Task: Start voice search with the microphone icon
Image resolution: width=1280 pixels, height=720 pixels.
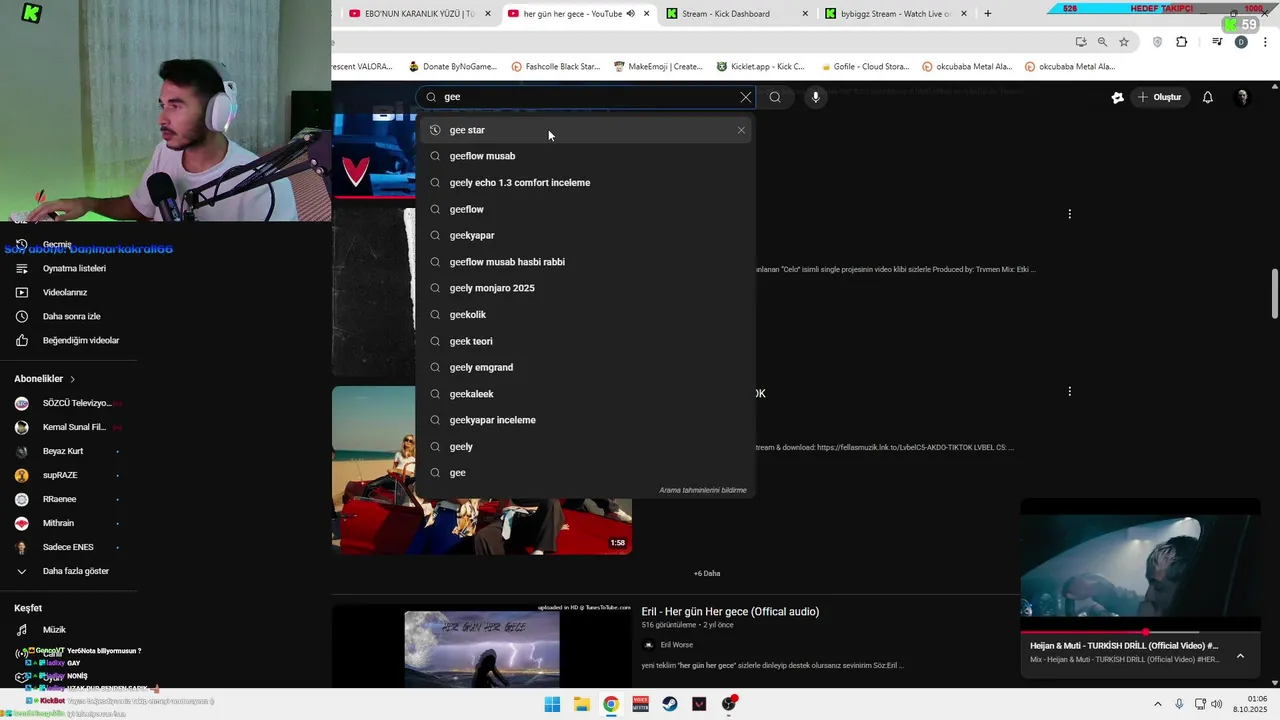Action: click(816, 97)
